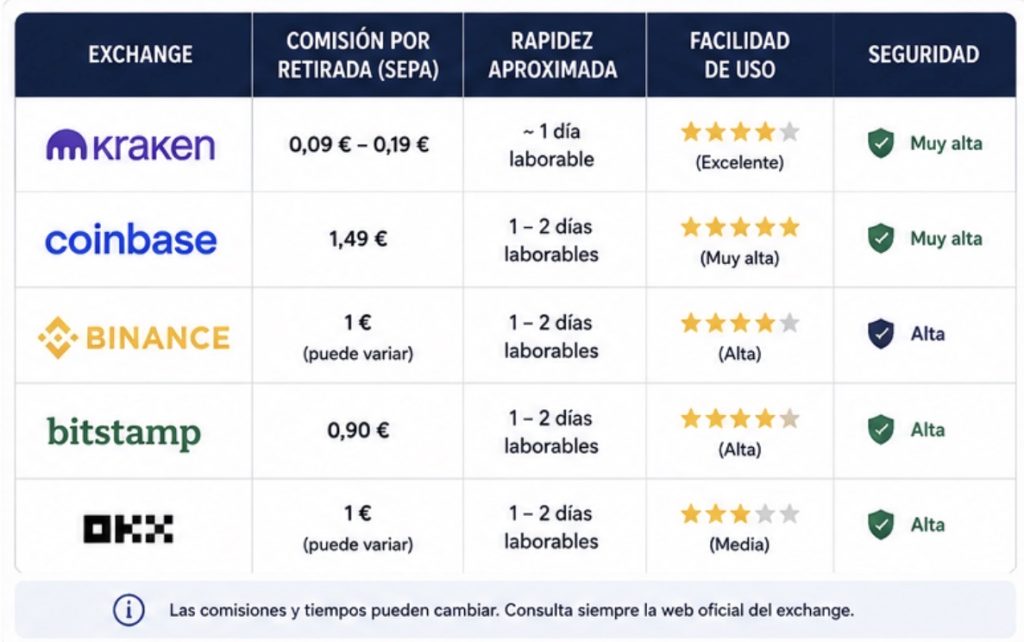
Task: Click Coinbase's five-star usability rating
Action: [x=740, y=227]
